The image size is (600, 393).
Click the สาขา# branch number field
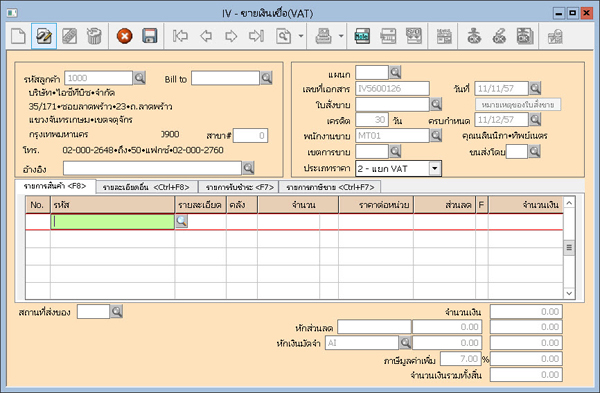tap(250, 135)
